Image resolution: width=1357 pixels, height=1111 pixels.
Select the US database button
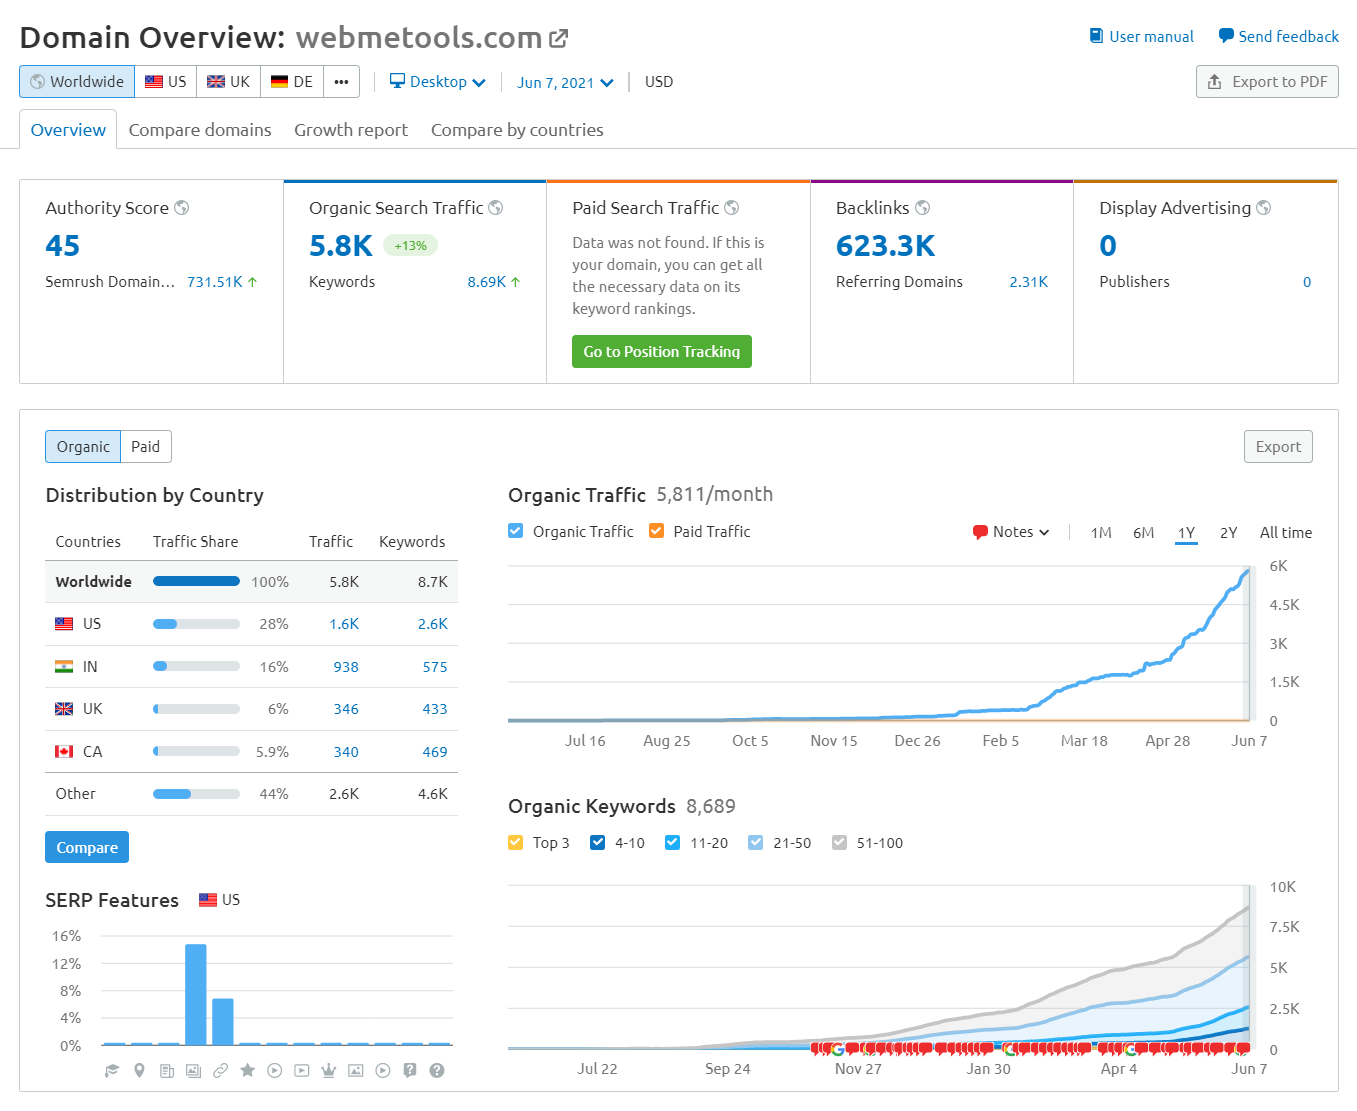coord(166,82)
